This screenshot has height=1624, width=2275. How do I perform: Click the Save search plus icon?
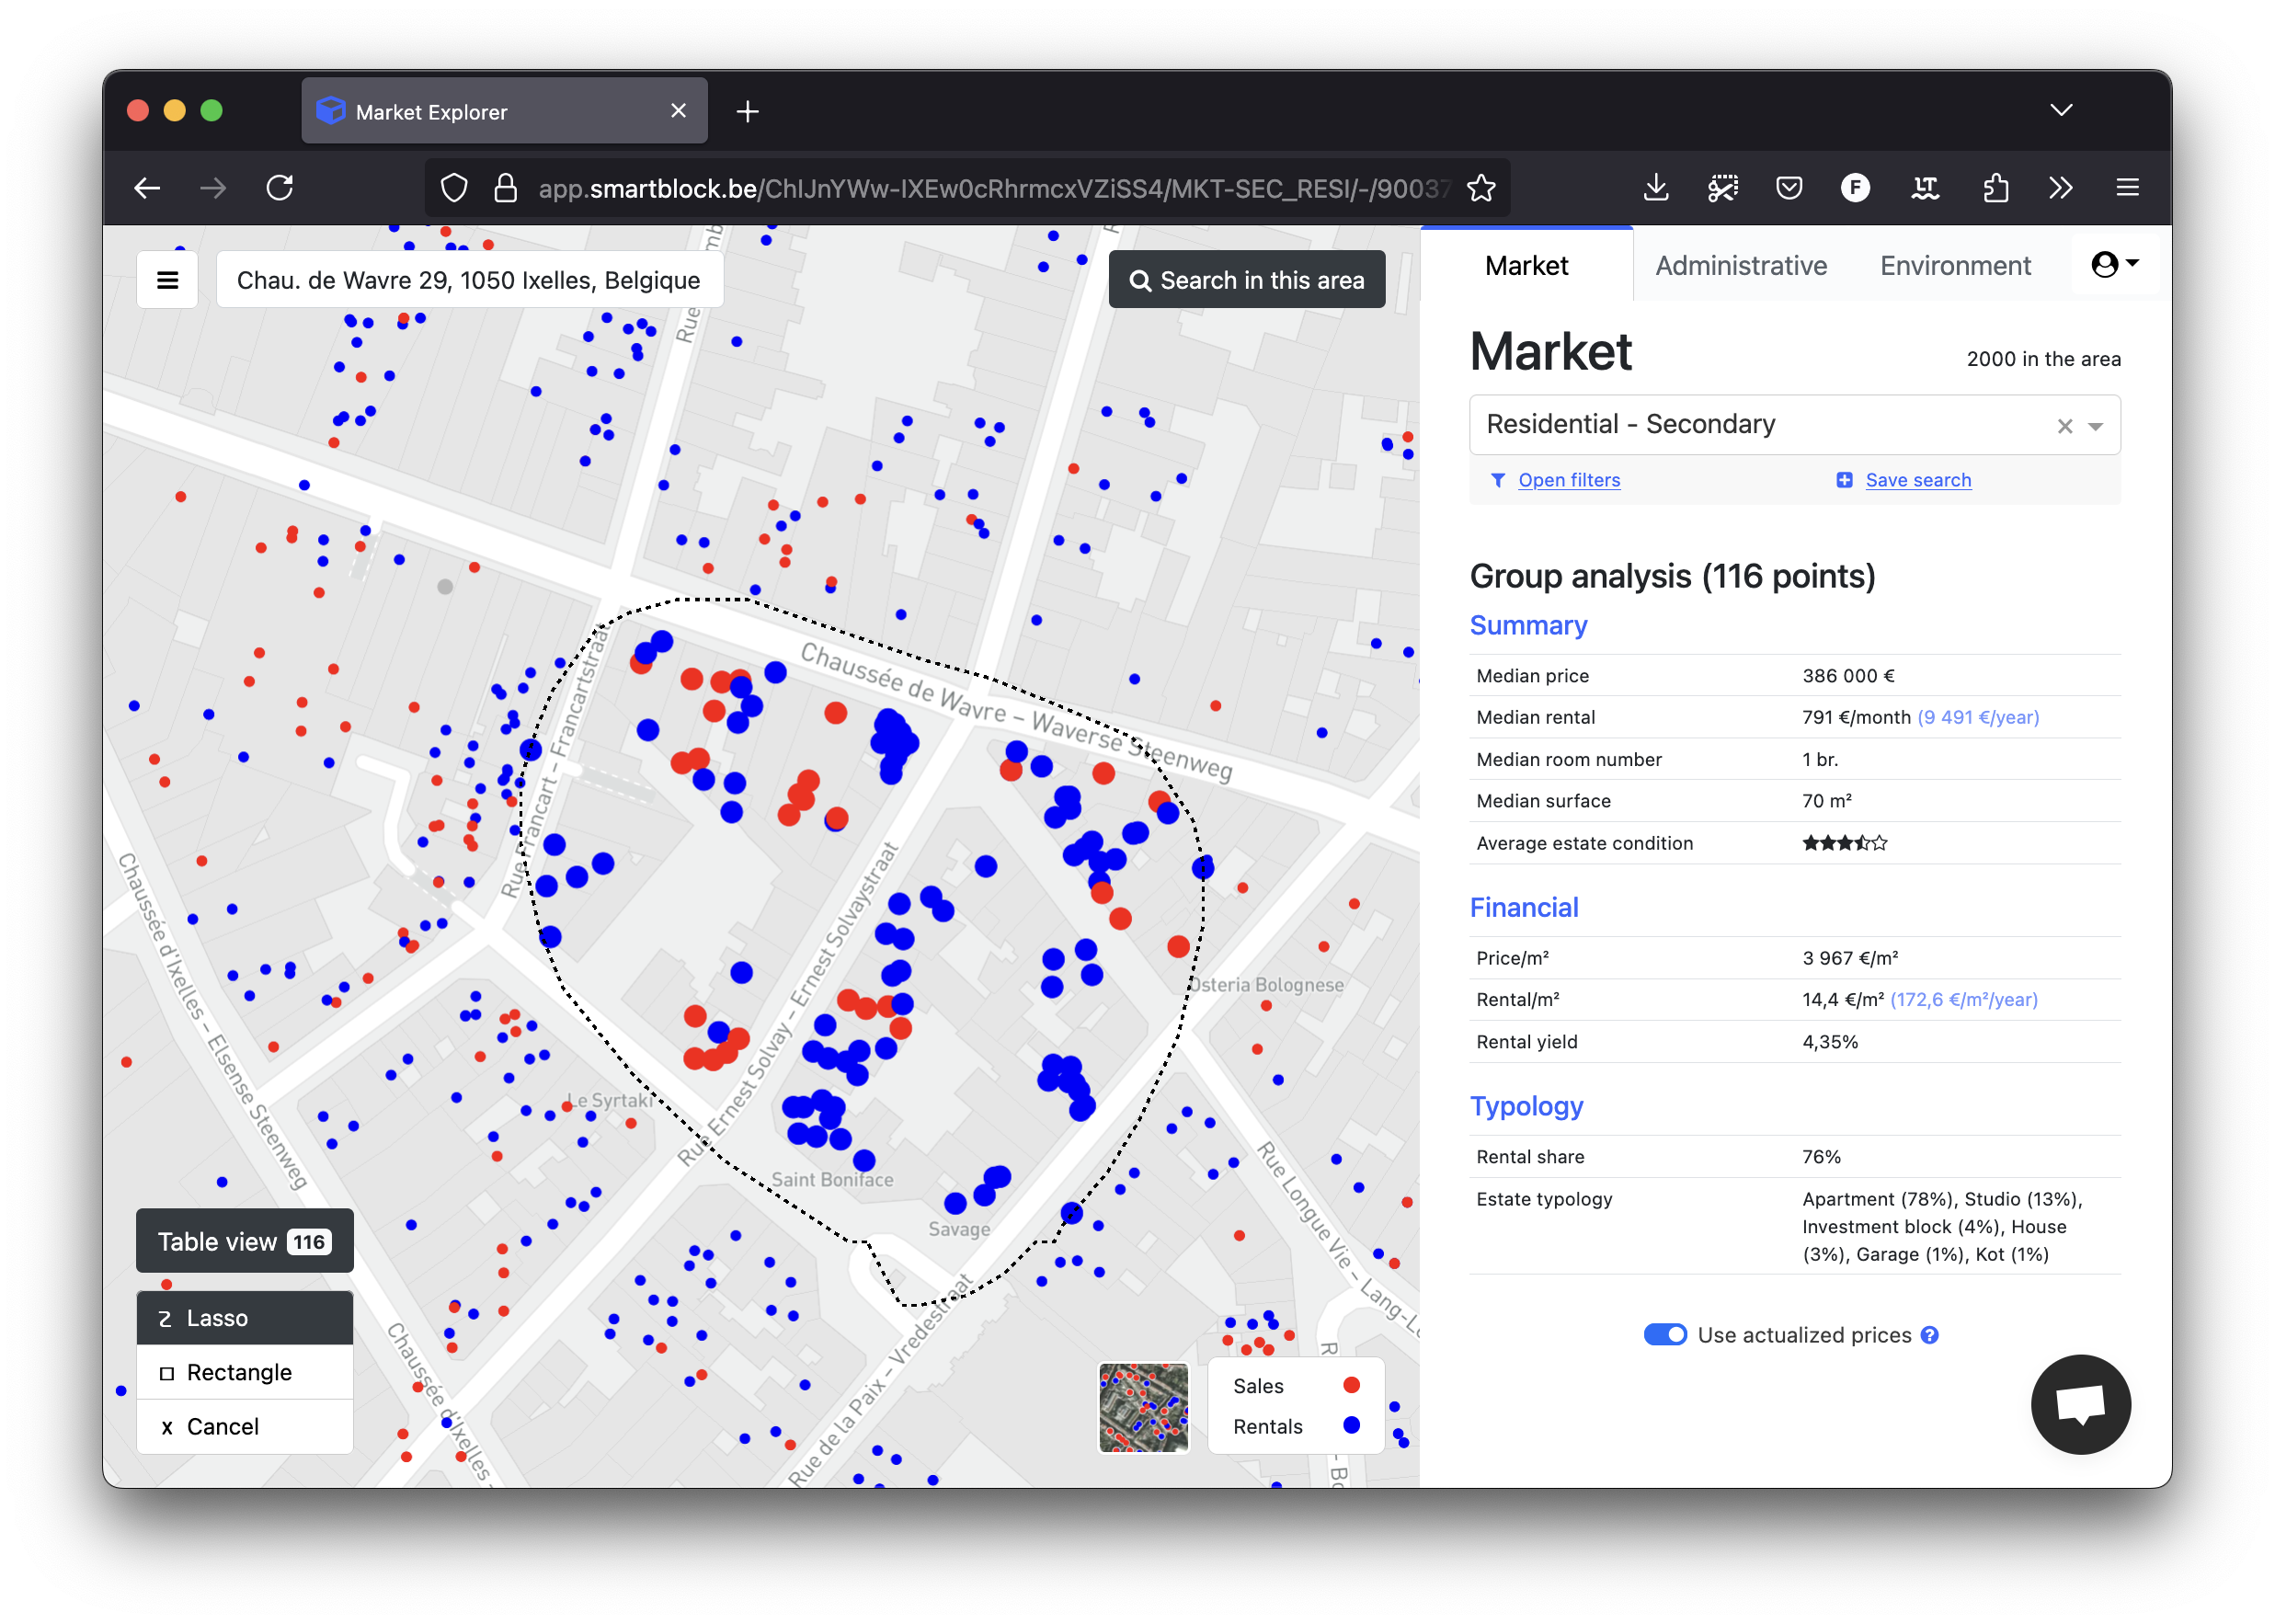tap(1844, 480)
